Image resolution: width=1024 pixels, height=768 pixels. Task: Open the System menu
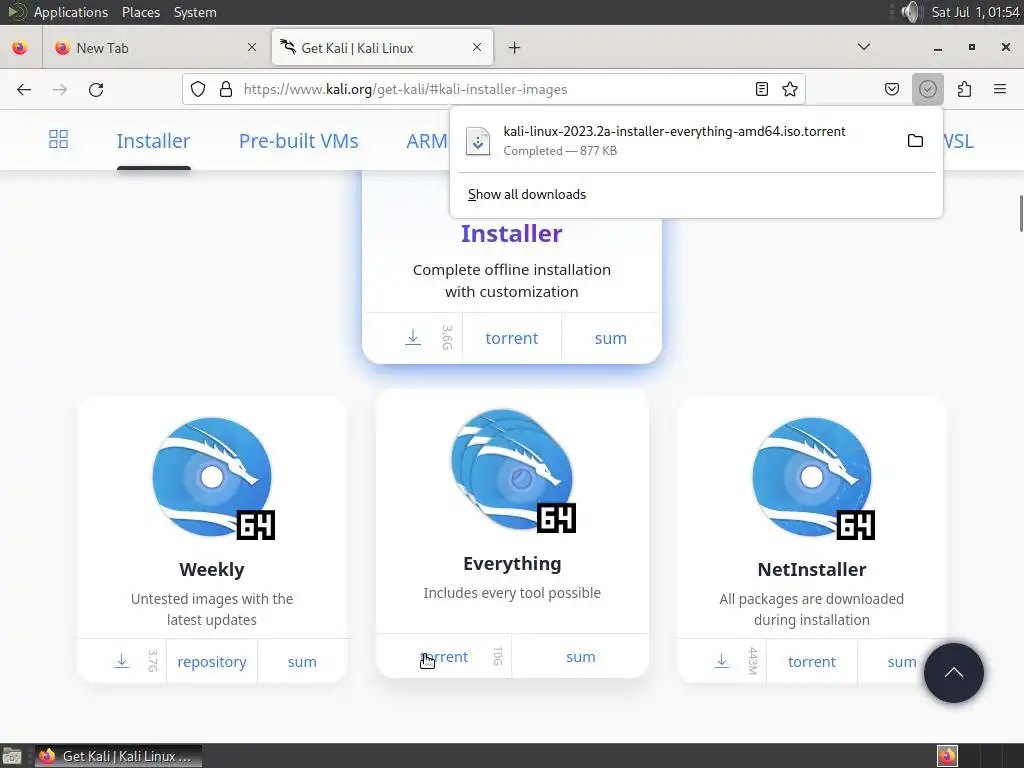click(195, 12)
